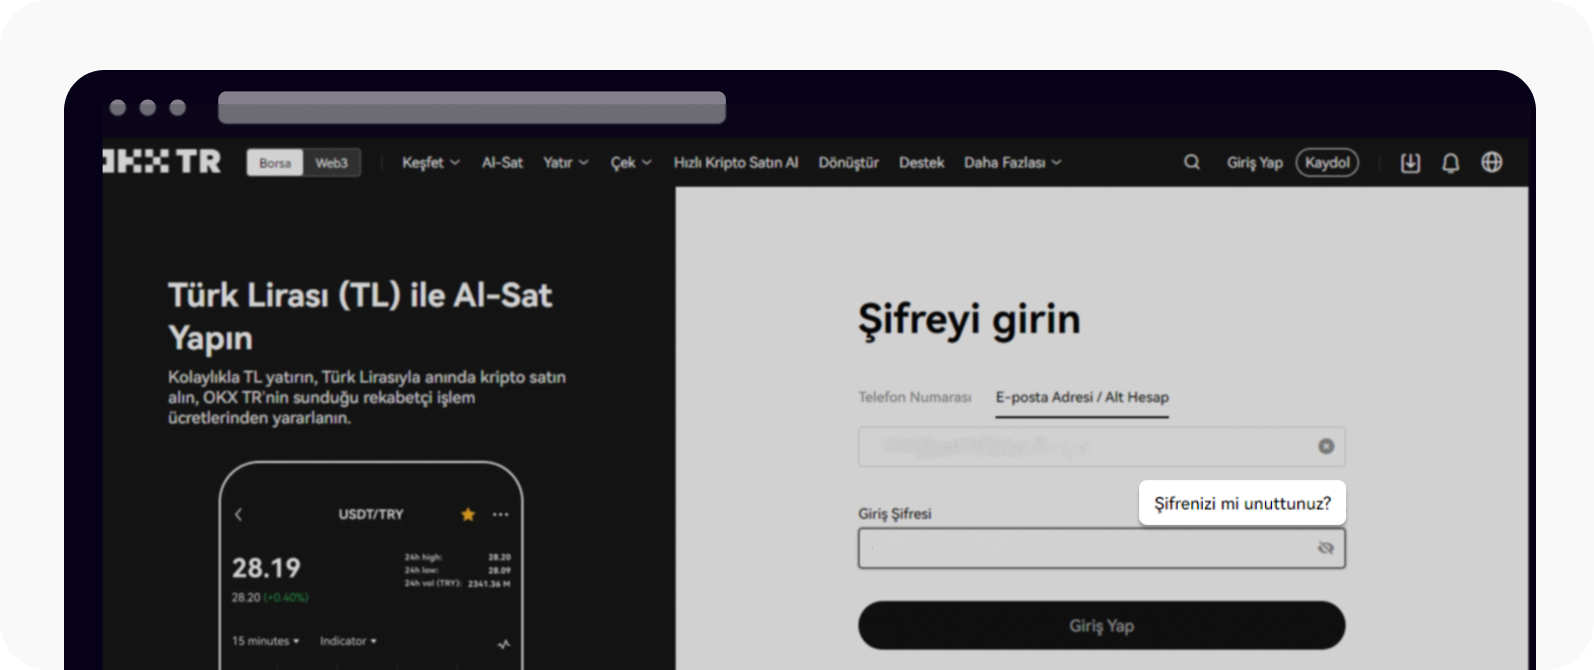Open the Destek menu item
The height and width of the screenshot is (670, 1594).
click(921, 162)
